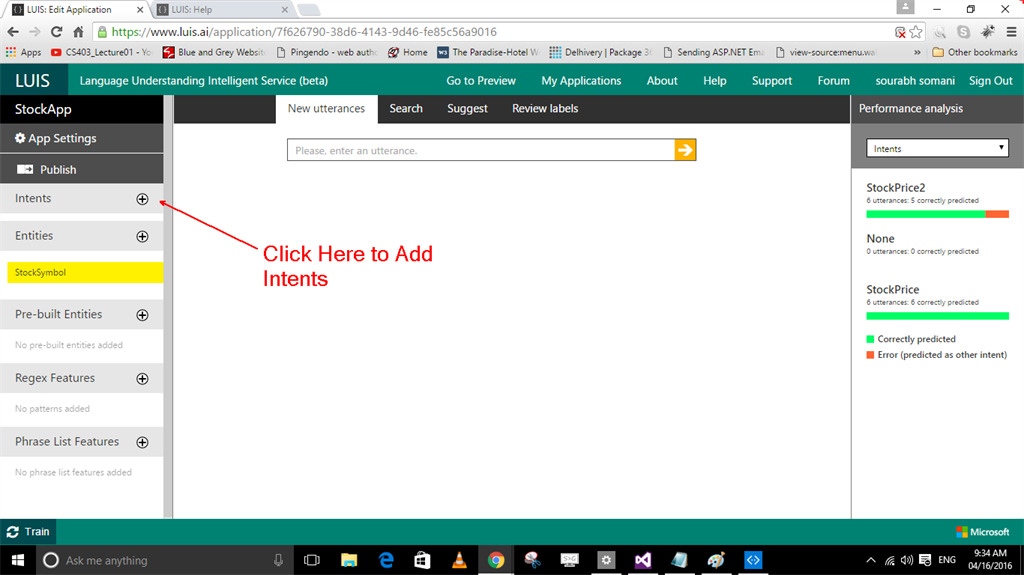Open Other bookmarks folder
1024x575 pixels.
(x=974, y=52)
